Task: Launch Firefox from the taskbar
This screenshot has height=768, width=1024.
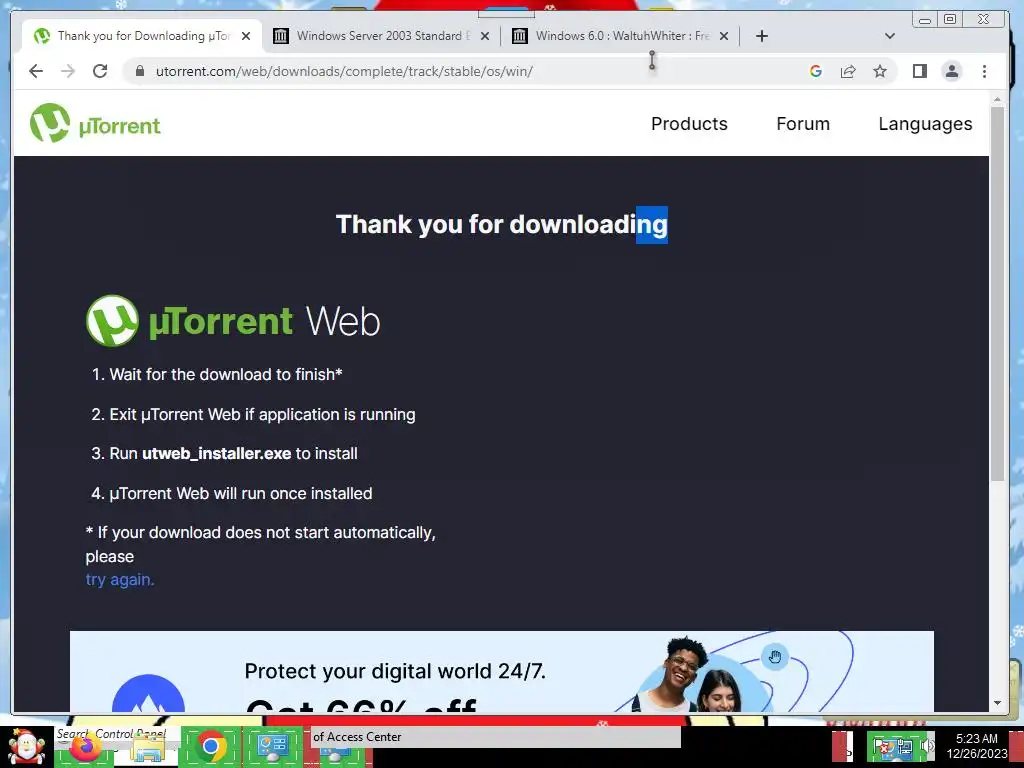Action: (x=85, y=748)
